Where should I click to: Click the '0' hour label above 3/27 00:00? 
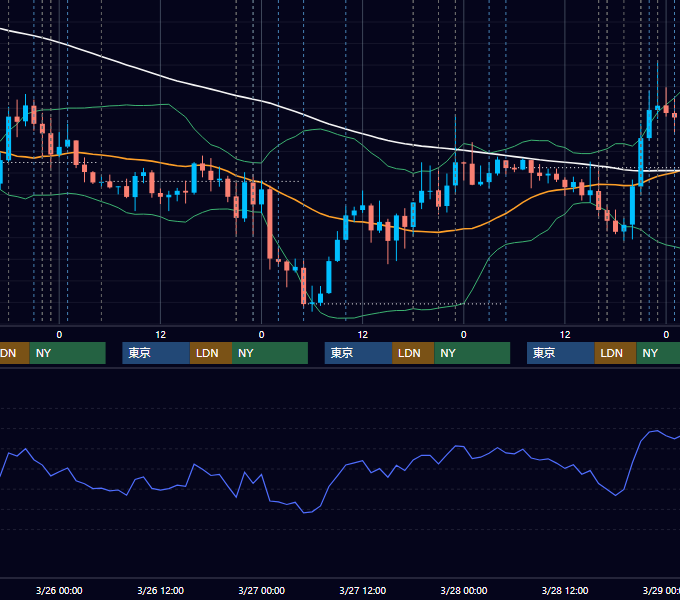click(262, 335)
